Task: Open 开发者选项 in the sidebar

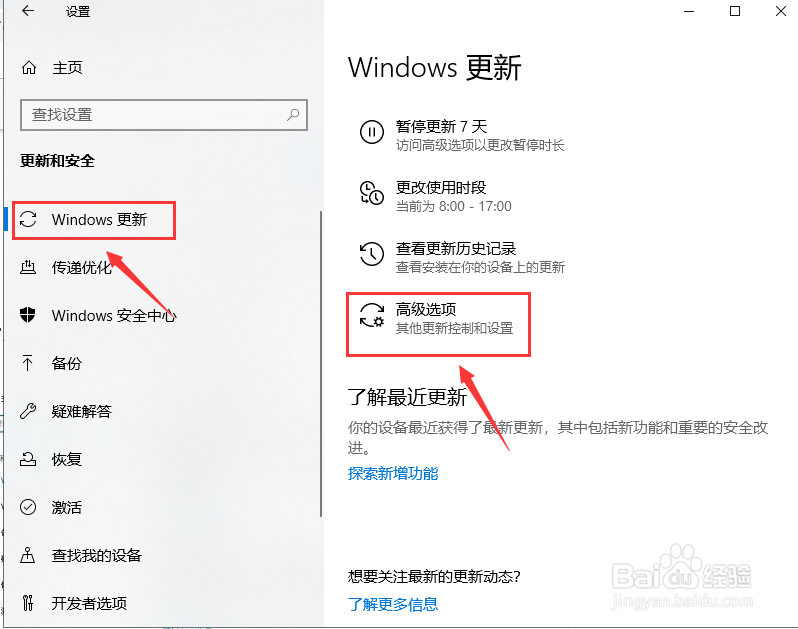Action: click(89, 603)
